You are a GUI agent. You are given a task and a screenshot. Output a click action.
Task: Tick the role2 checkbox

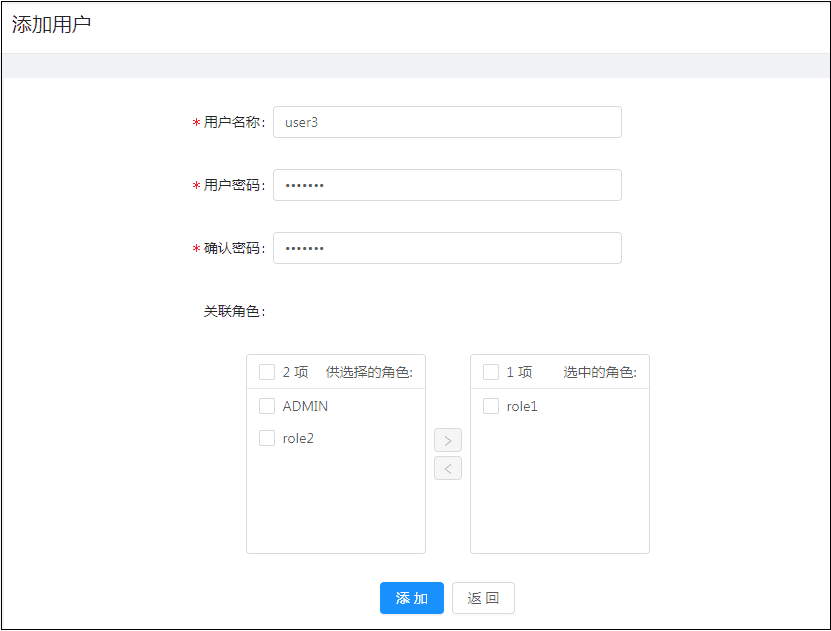click(267, 438)
